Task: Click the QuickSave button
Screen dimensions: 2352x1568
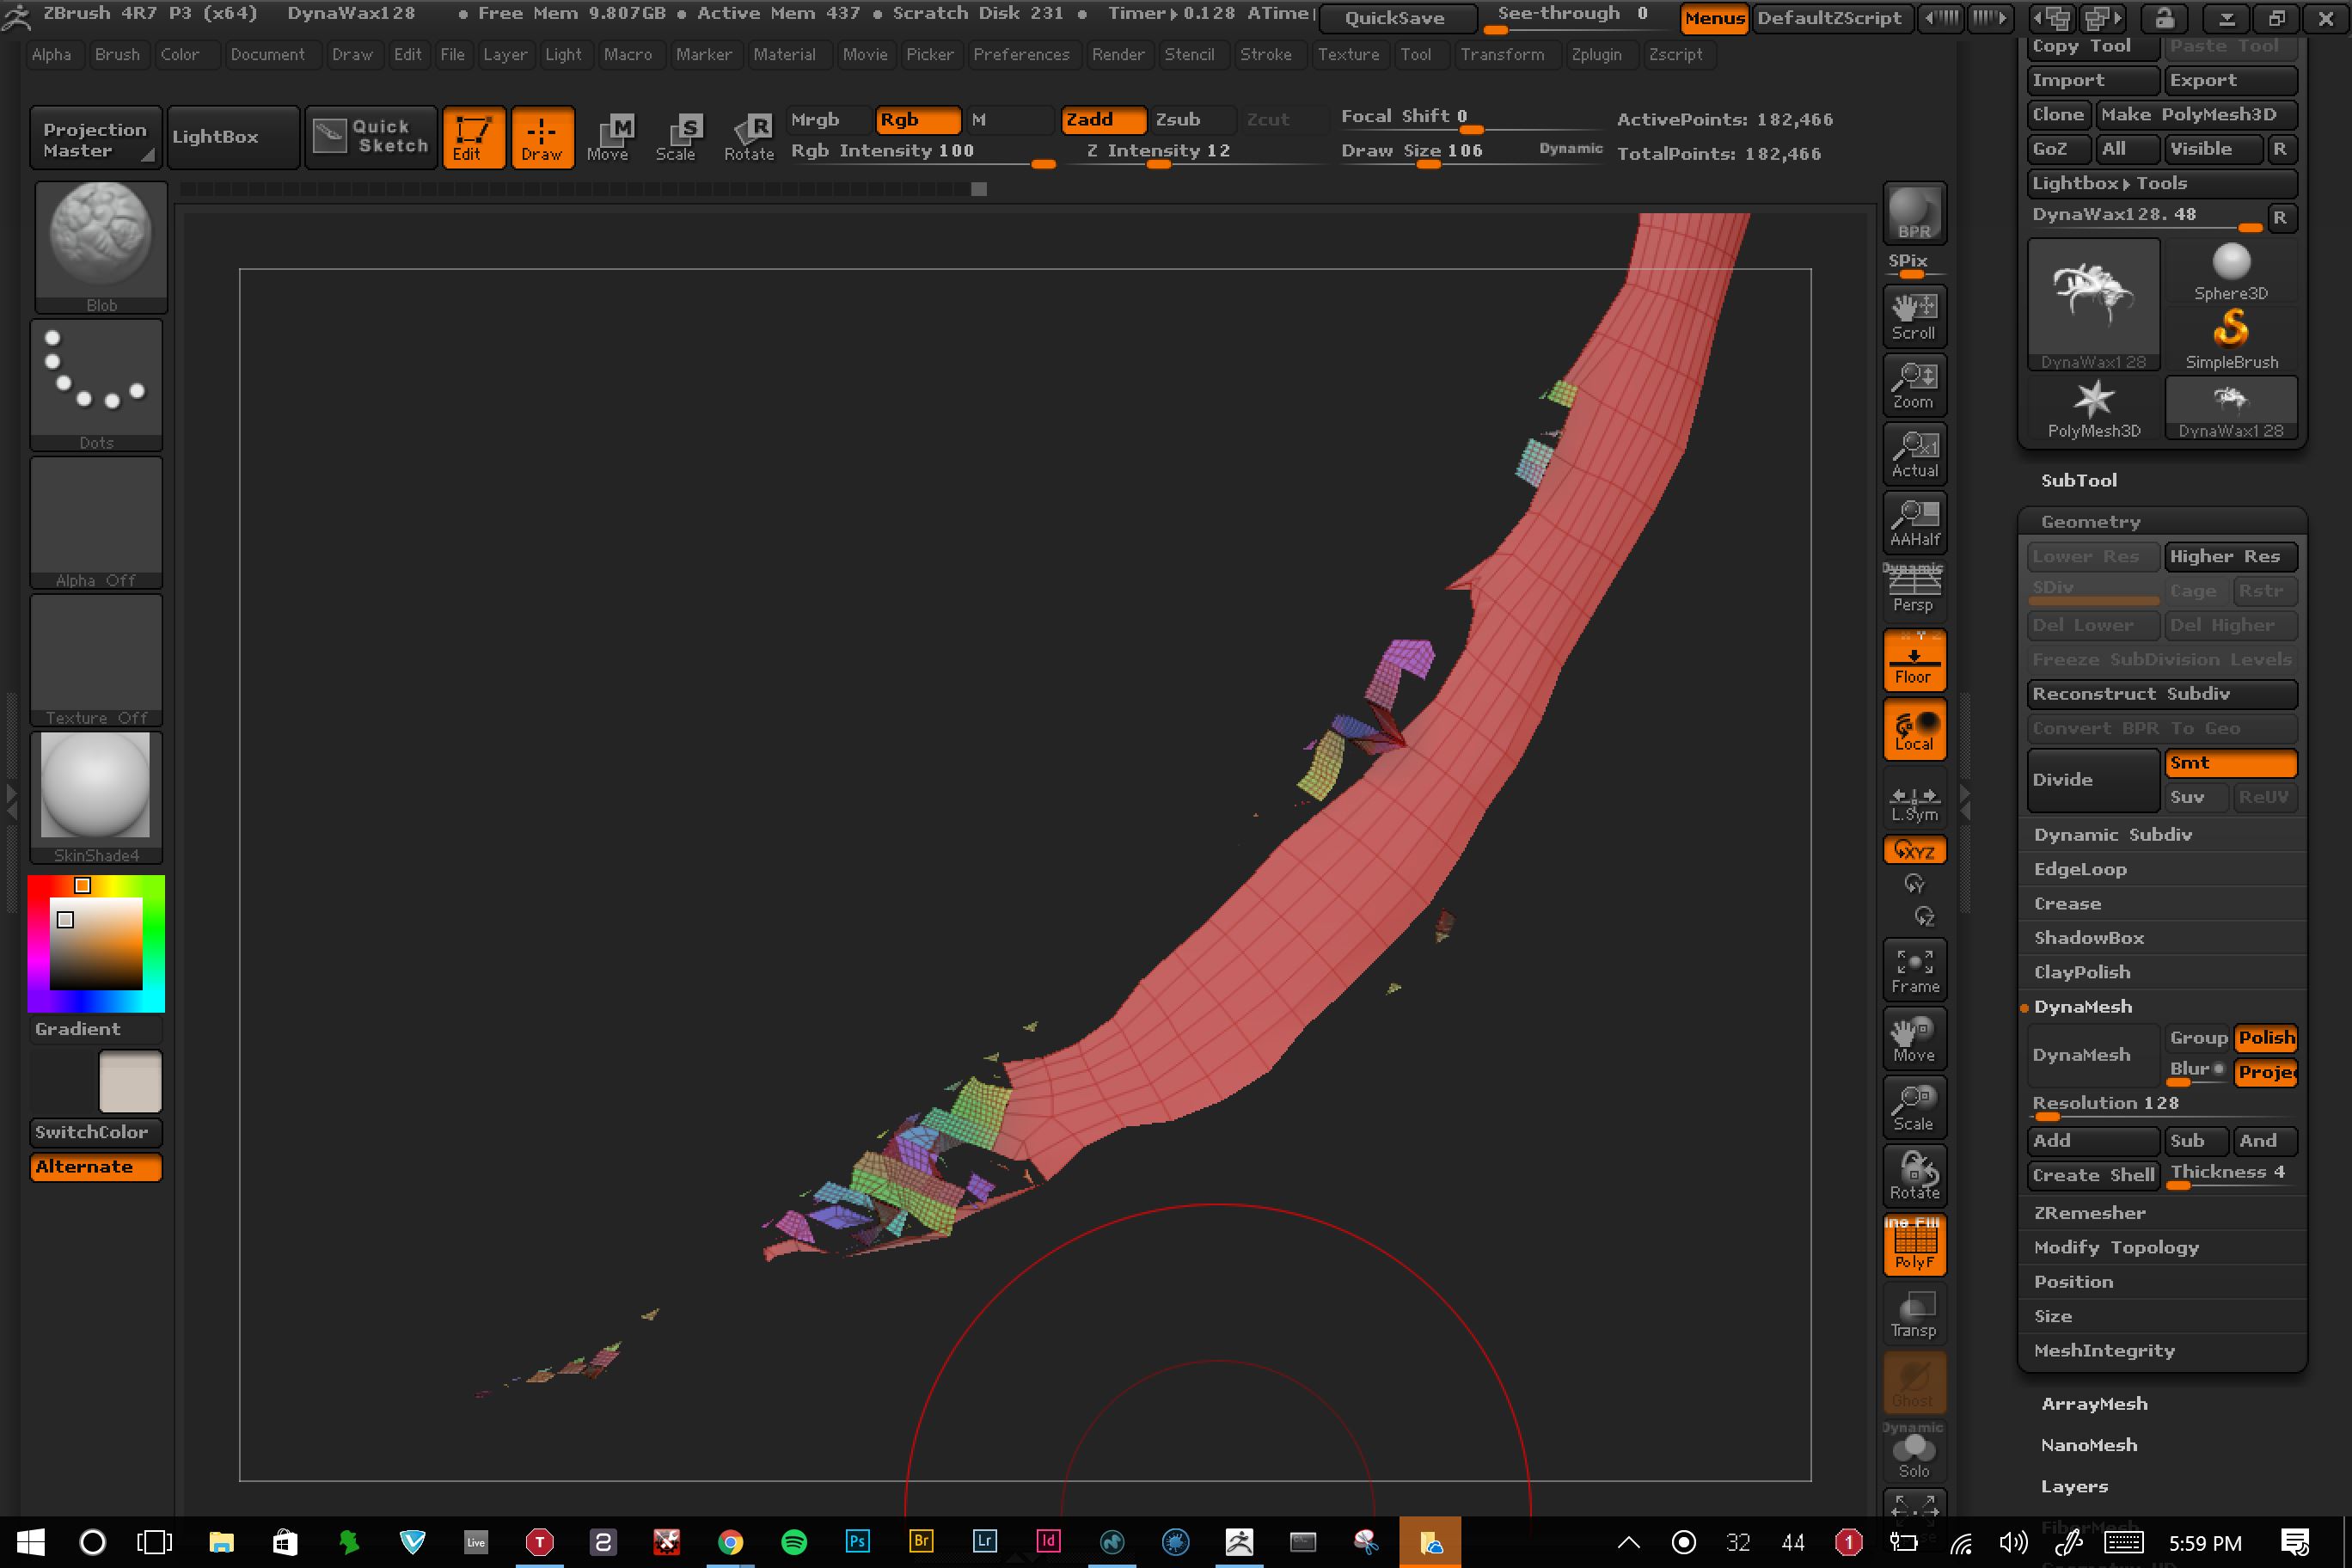Action: 1397,18
